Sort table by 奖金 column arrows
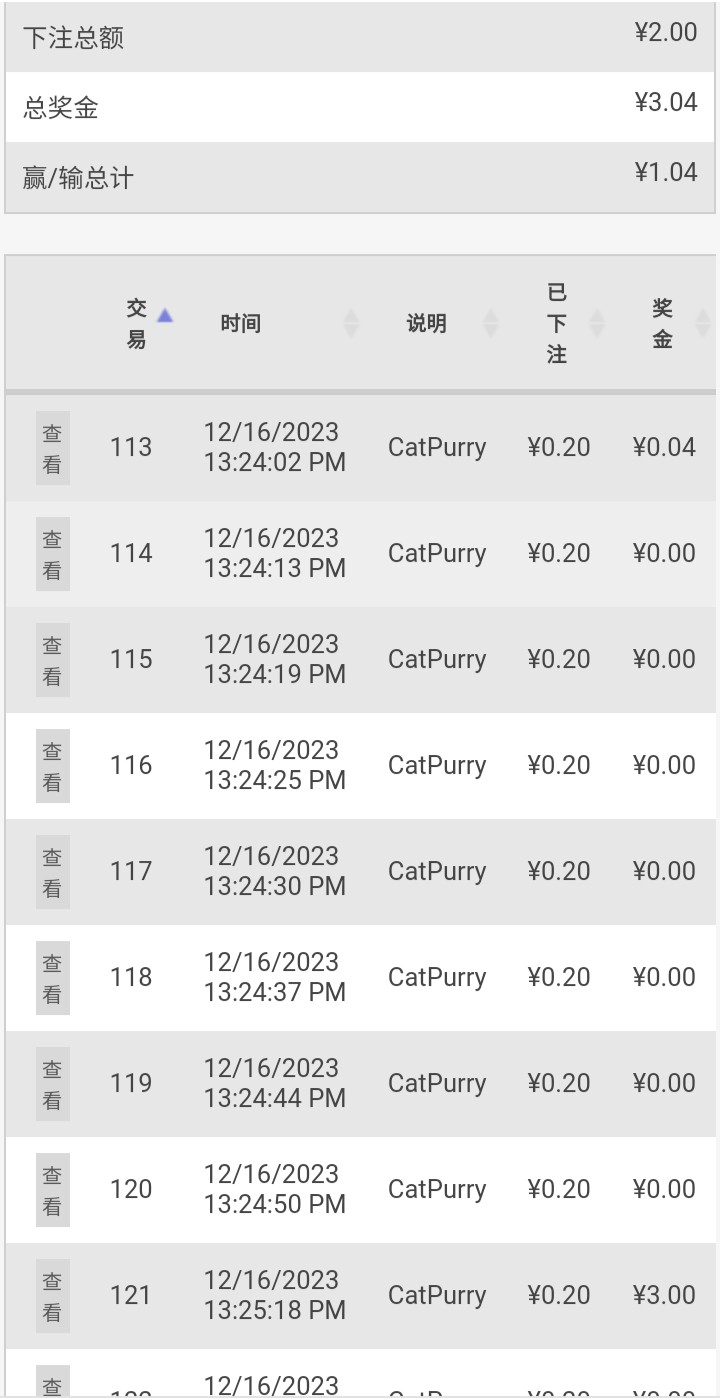720x1398 pixels. point(703,323)
